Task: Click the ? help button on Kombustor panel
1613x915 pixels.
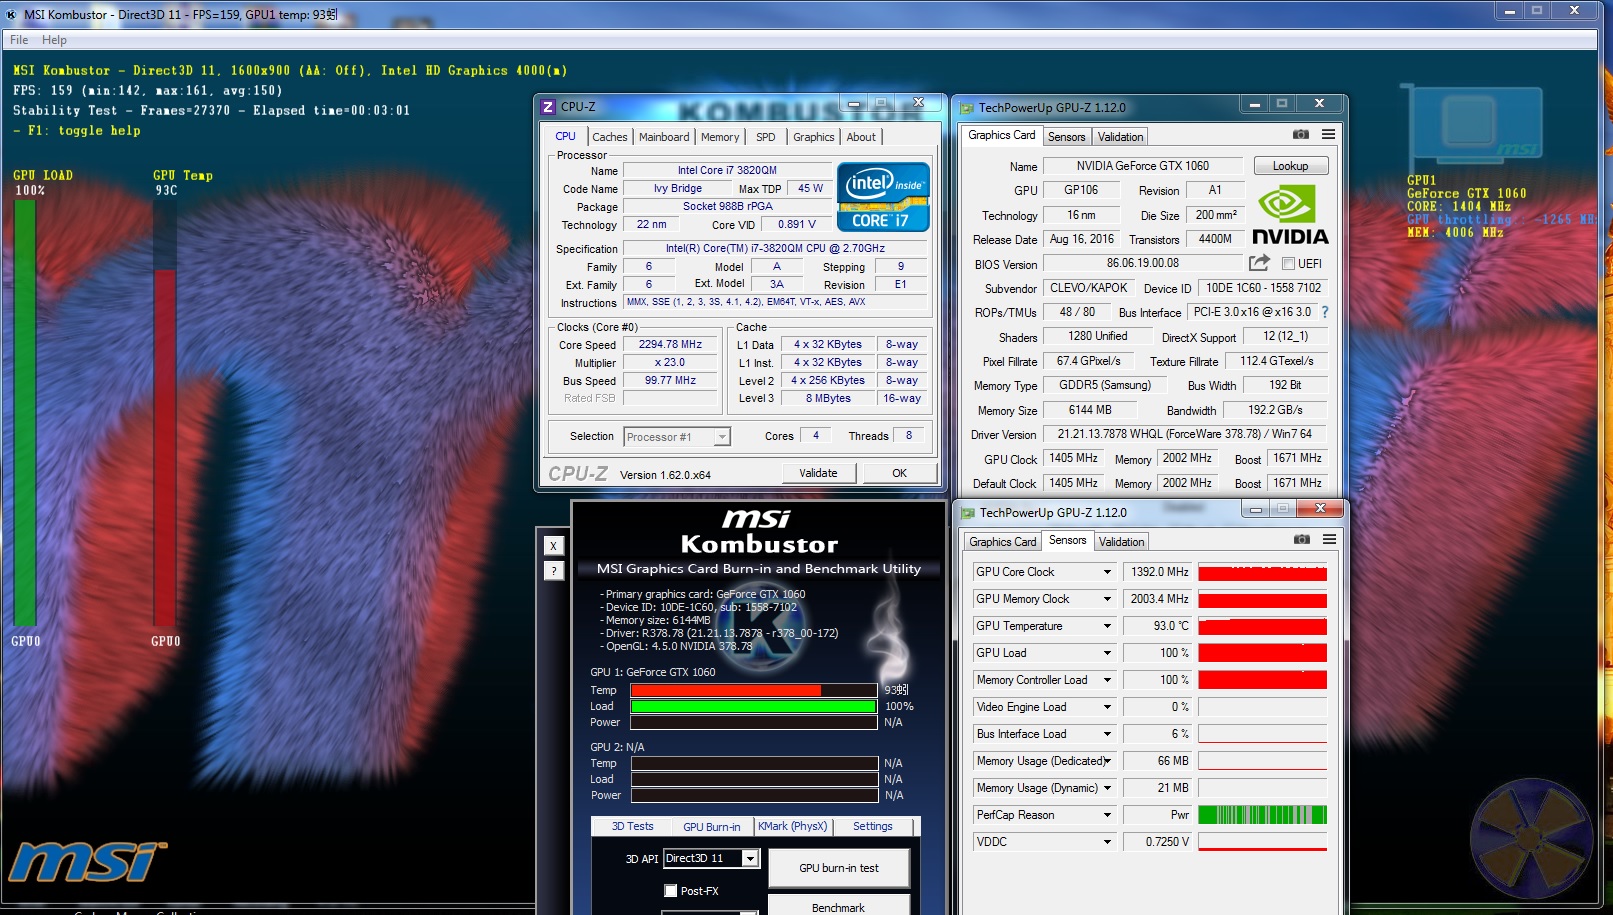Action: [554, 571]
